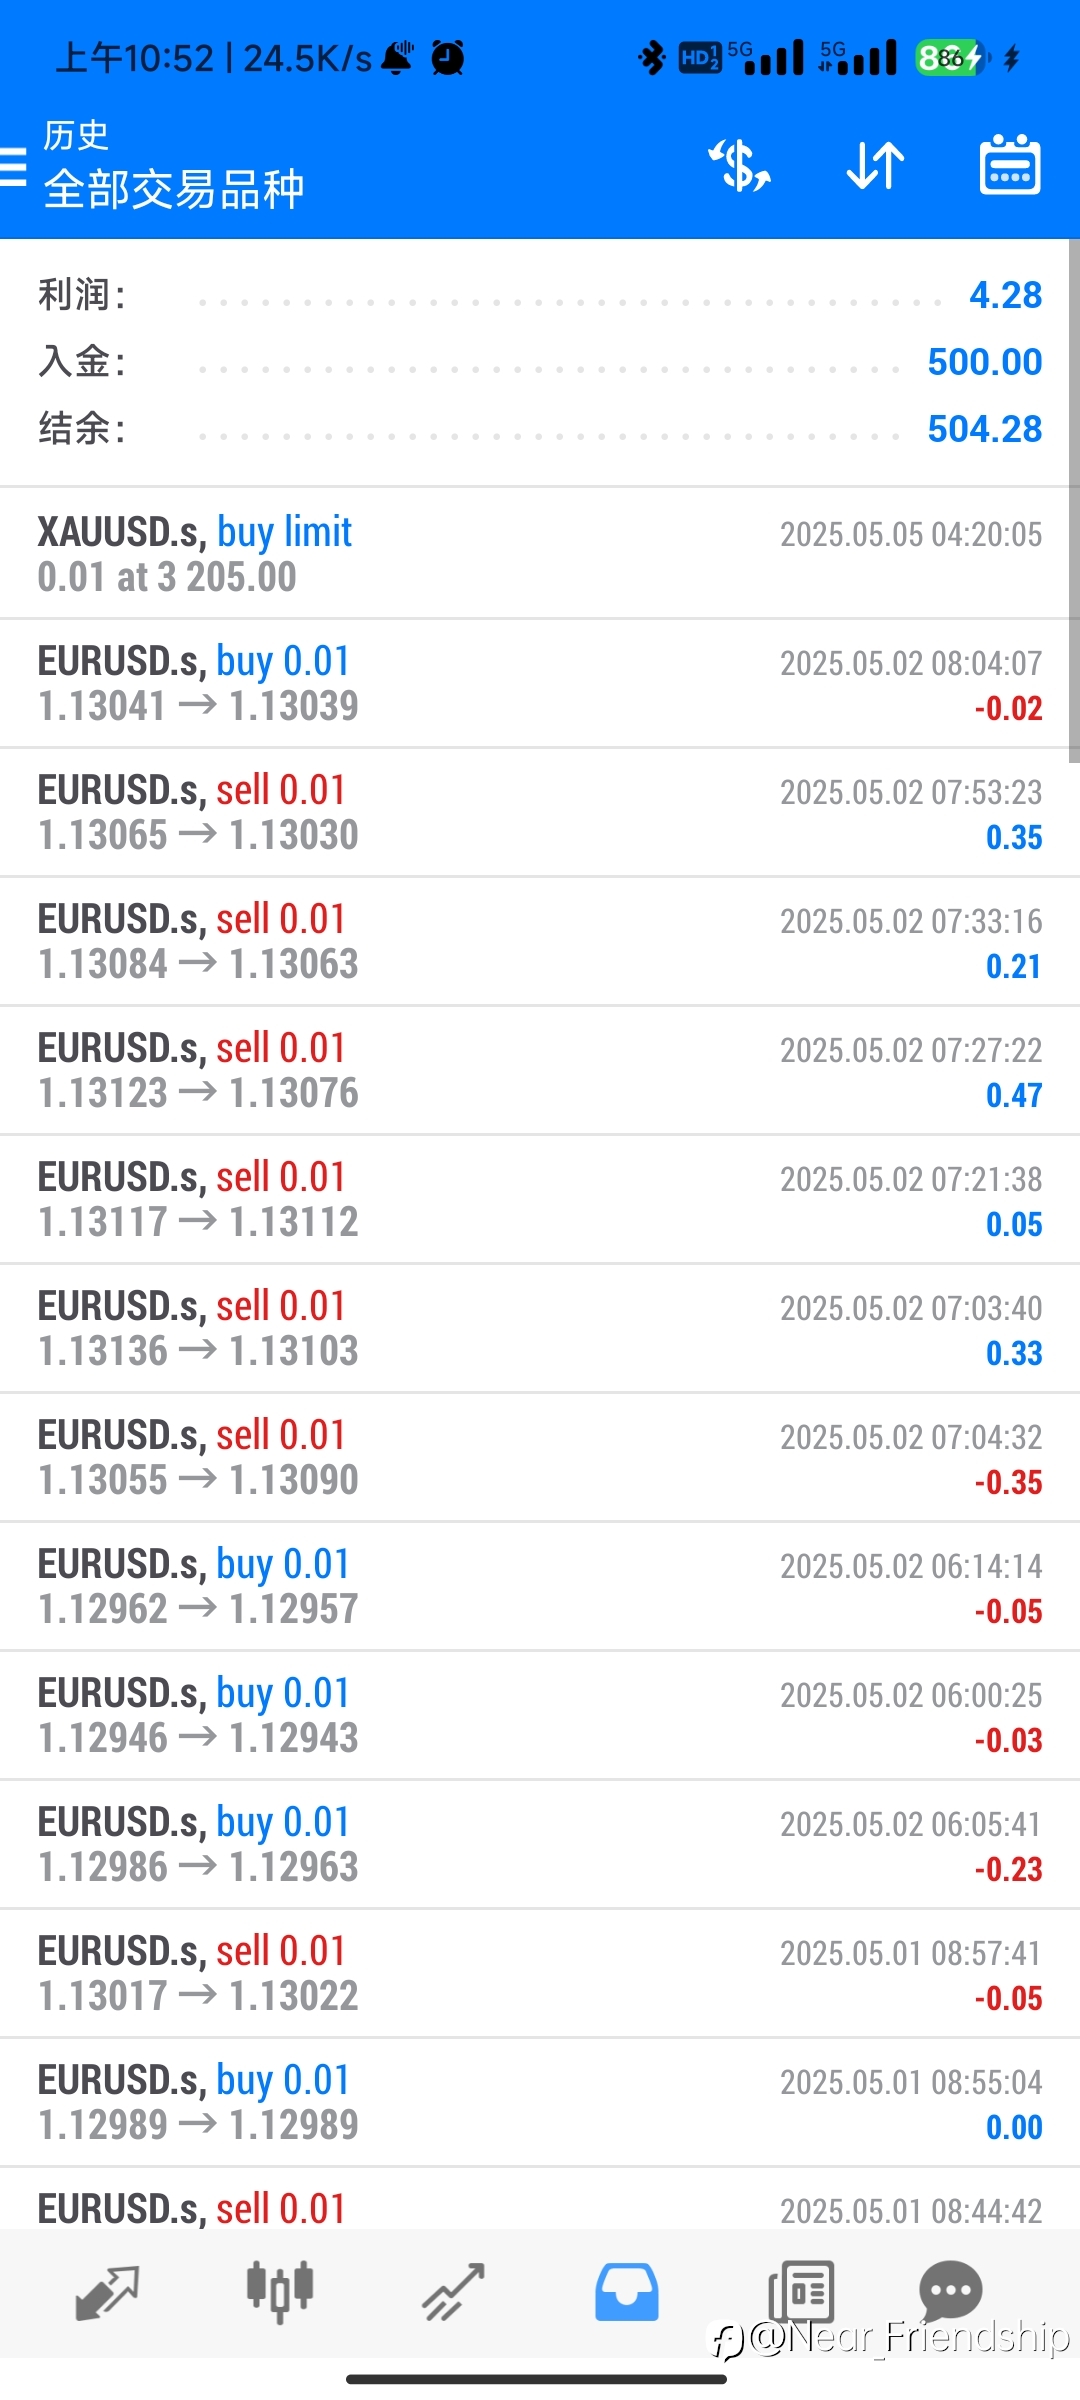Select EURUSD.s buy trade with -0.23 loss

click(540, 1845)
